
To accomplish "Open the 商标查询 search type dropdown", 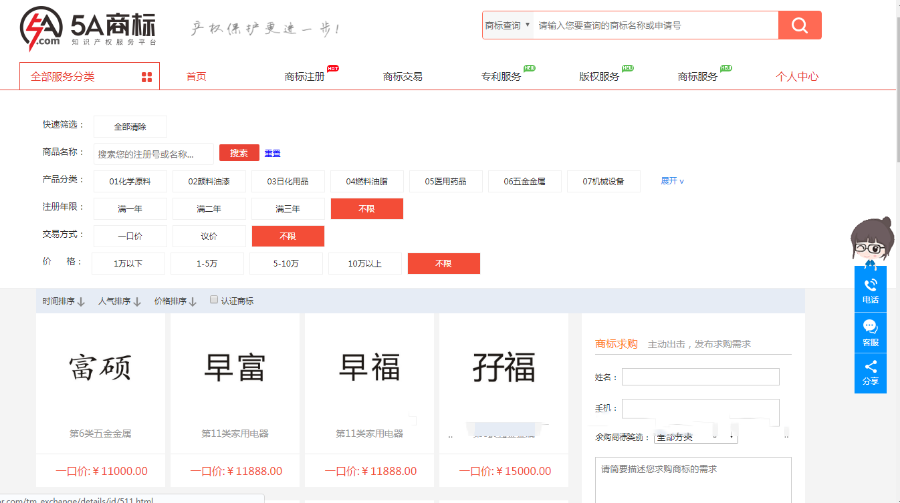I will [x=506, y=25].
